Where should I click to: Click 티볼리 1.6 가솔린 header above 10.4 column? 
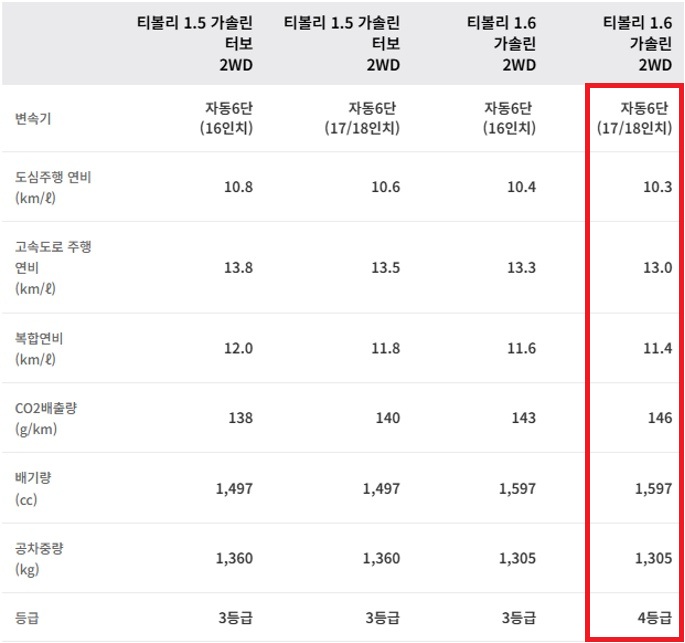pos(502,44)
